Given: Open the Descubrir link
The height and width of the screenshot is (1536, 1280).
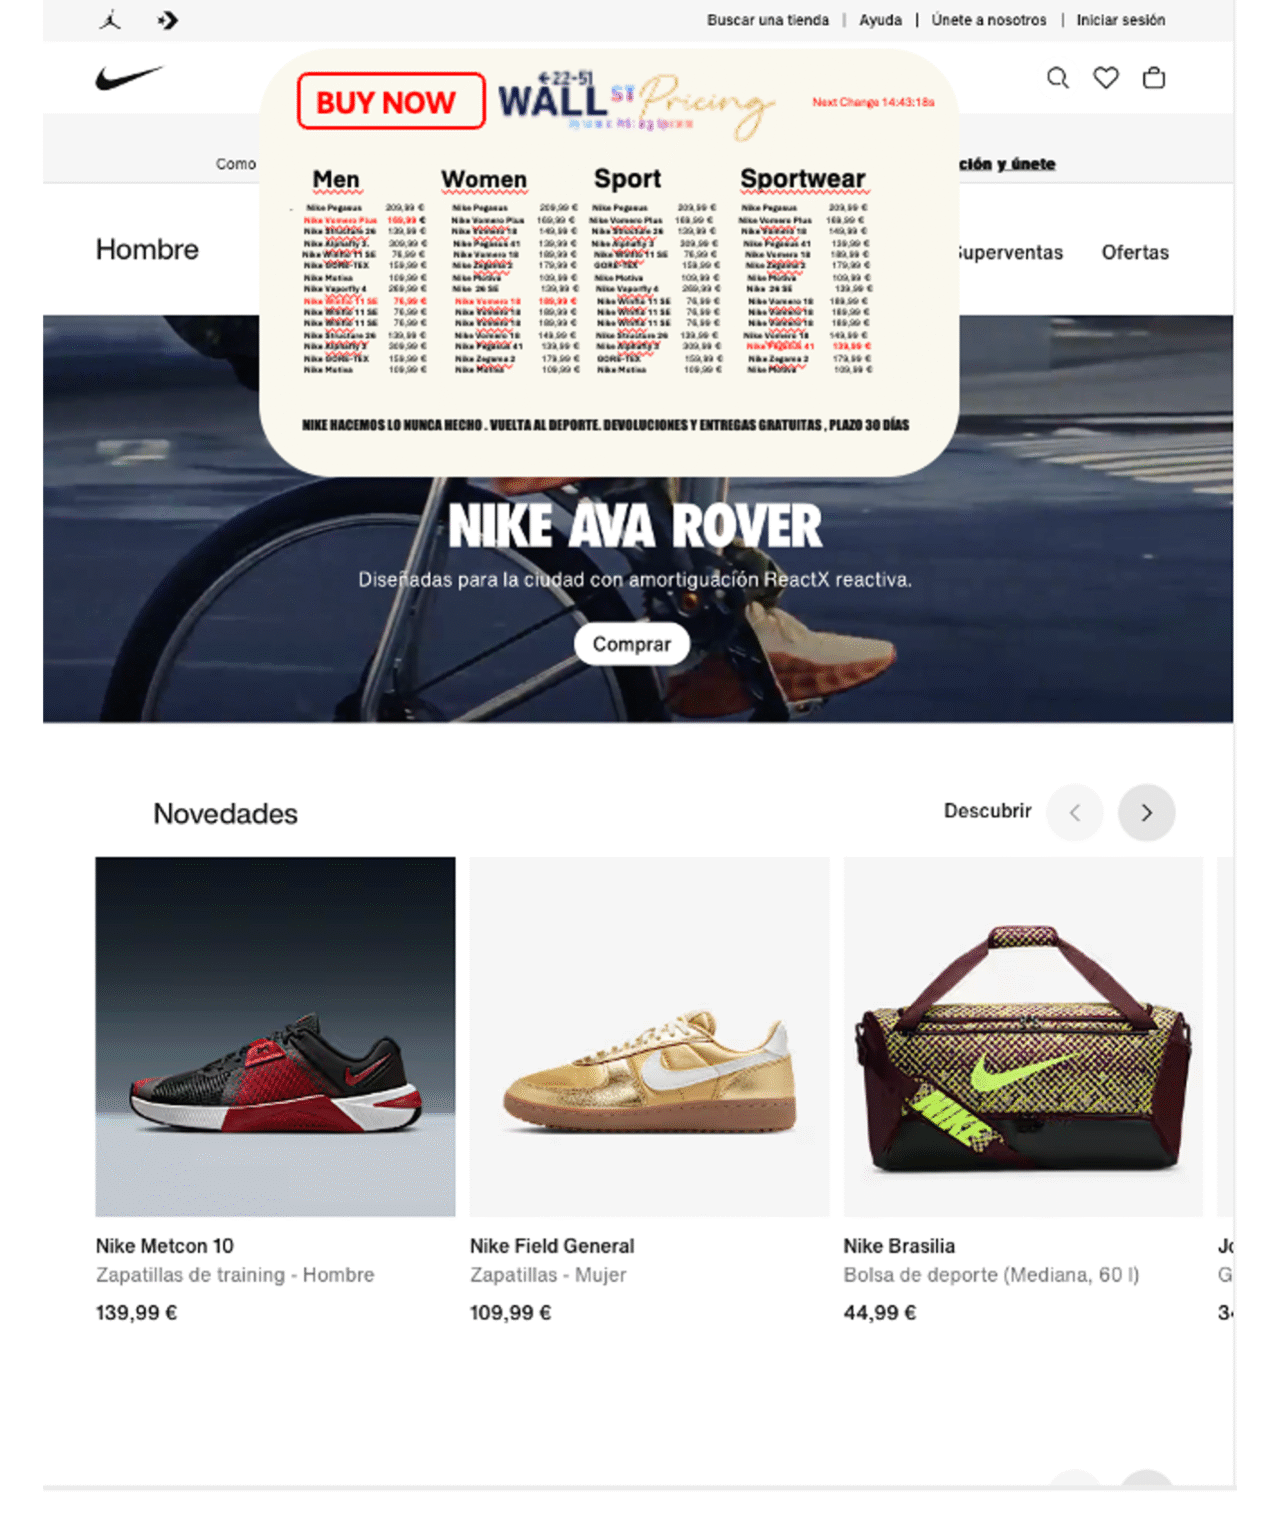Looking at the screenshot, I should (x=987, y=811).
